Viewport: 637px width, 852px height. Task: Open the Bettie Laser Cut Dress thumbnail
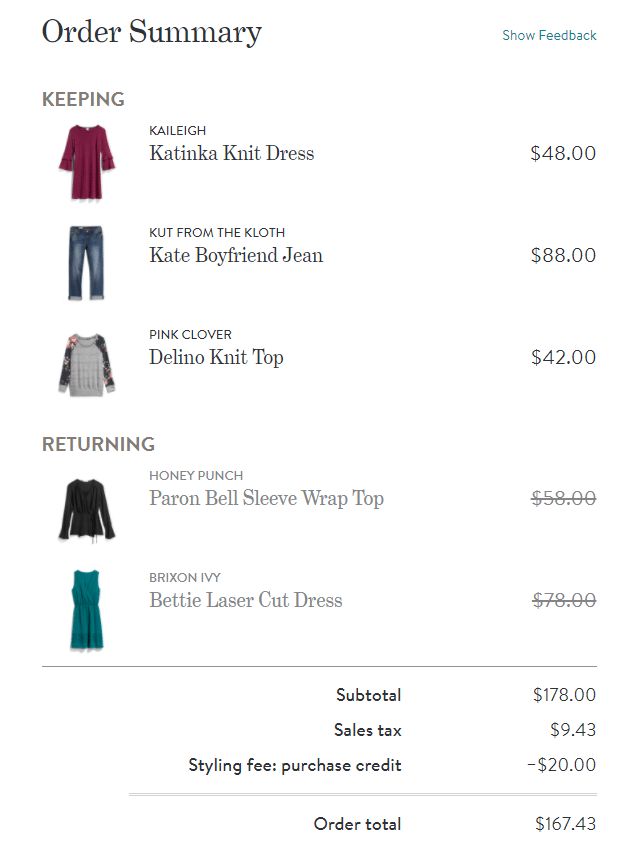click(86, 611)
